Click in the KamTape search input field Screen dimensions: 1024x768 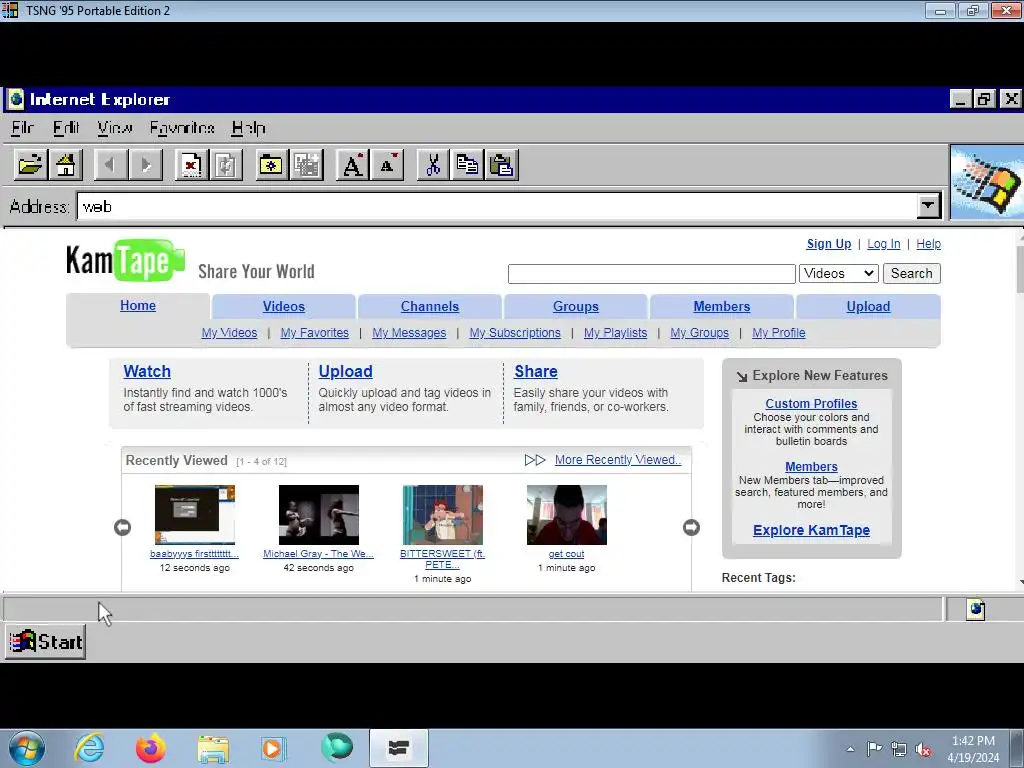click(652, 274)
